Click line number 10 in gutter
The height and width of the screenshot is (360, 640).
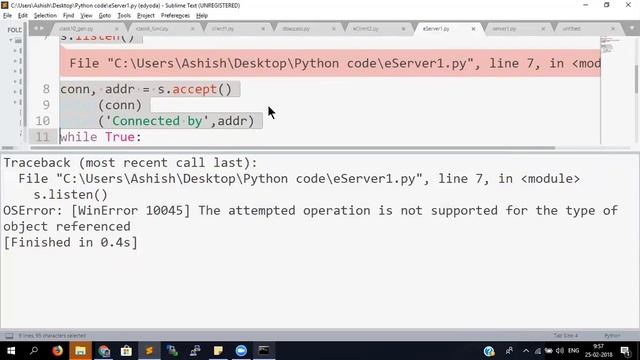(x=42, y=121)
